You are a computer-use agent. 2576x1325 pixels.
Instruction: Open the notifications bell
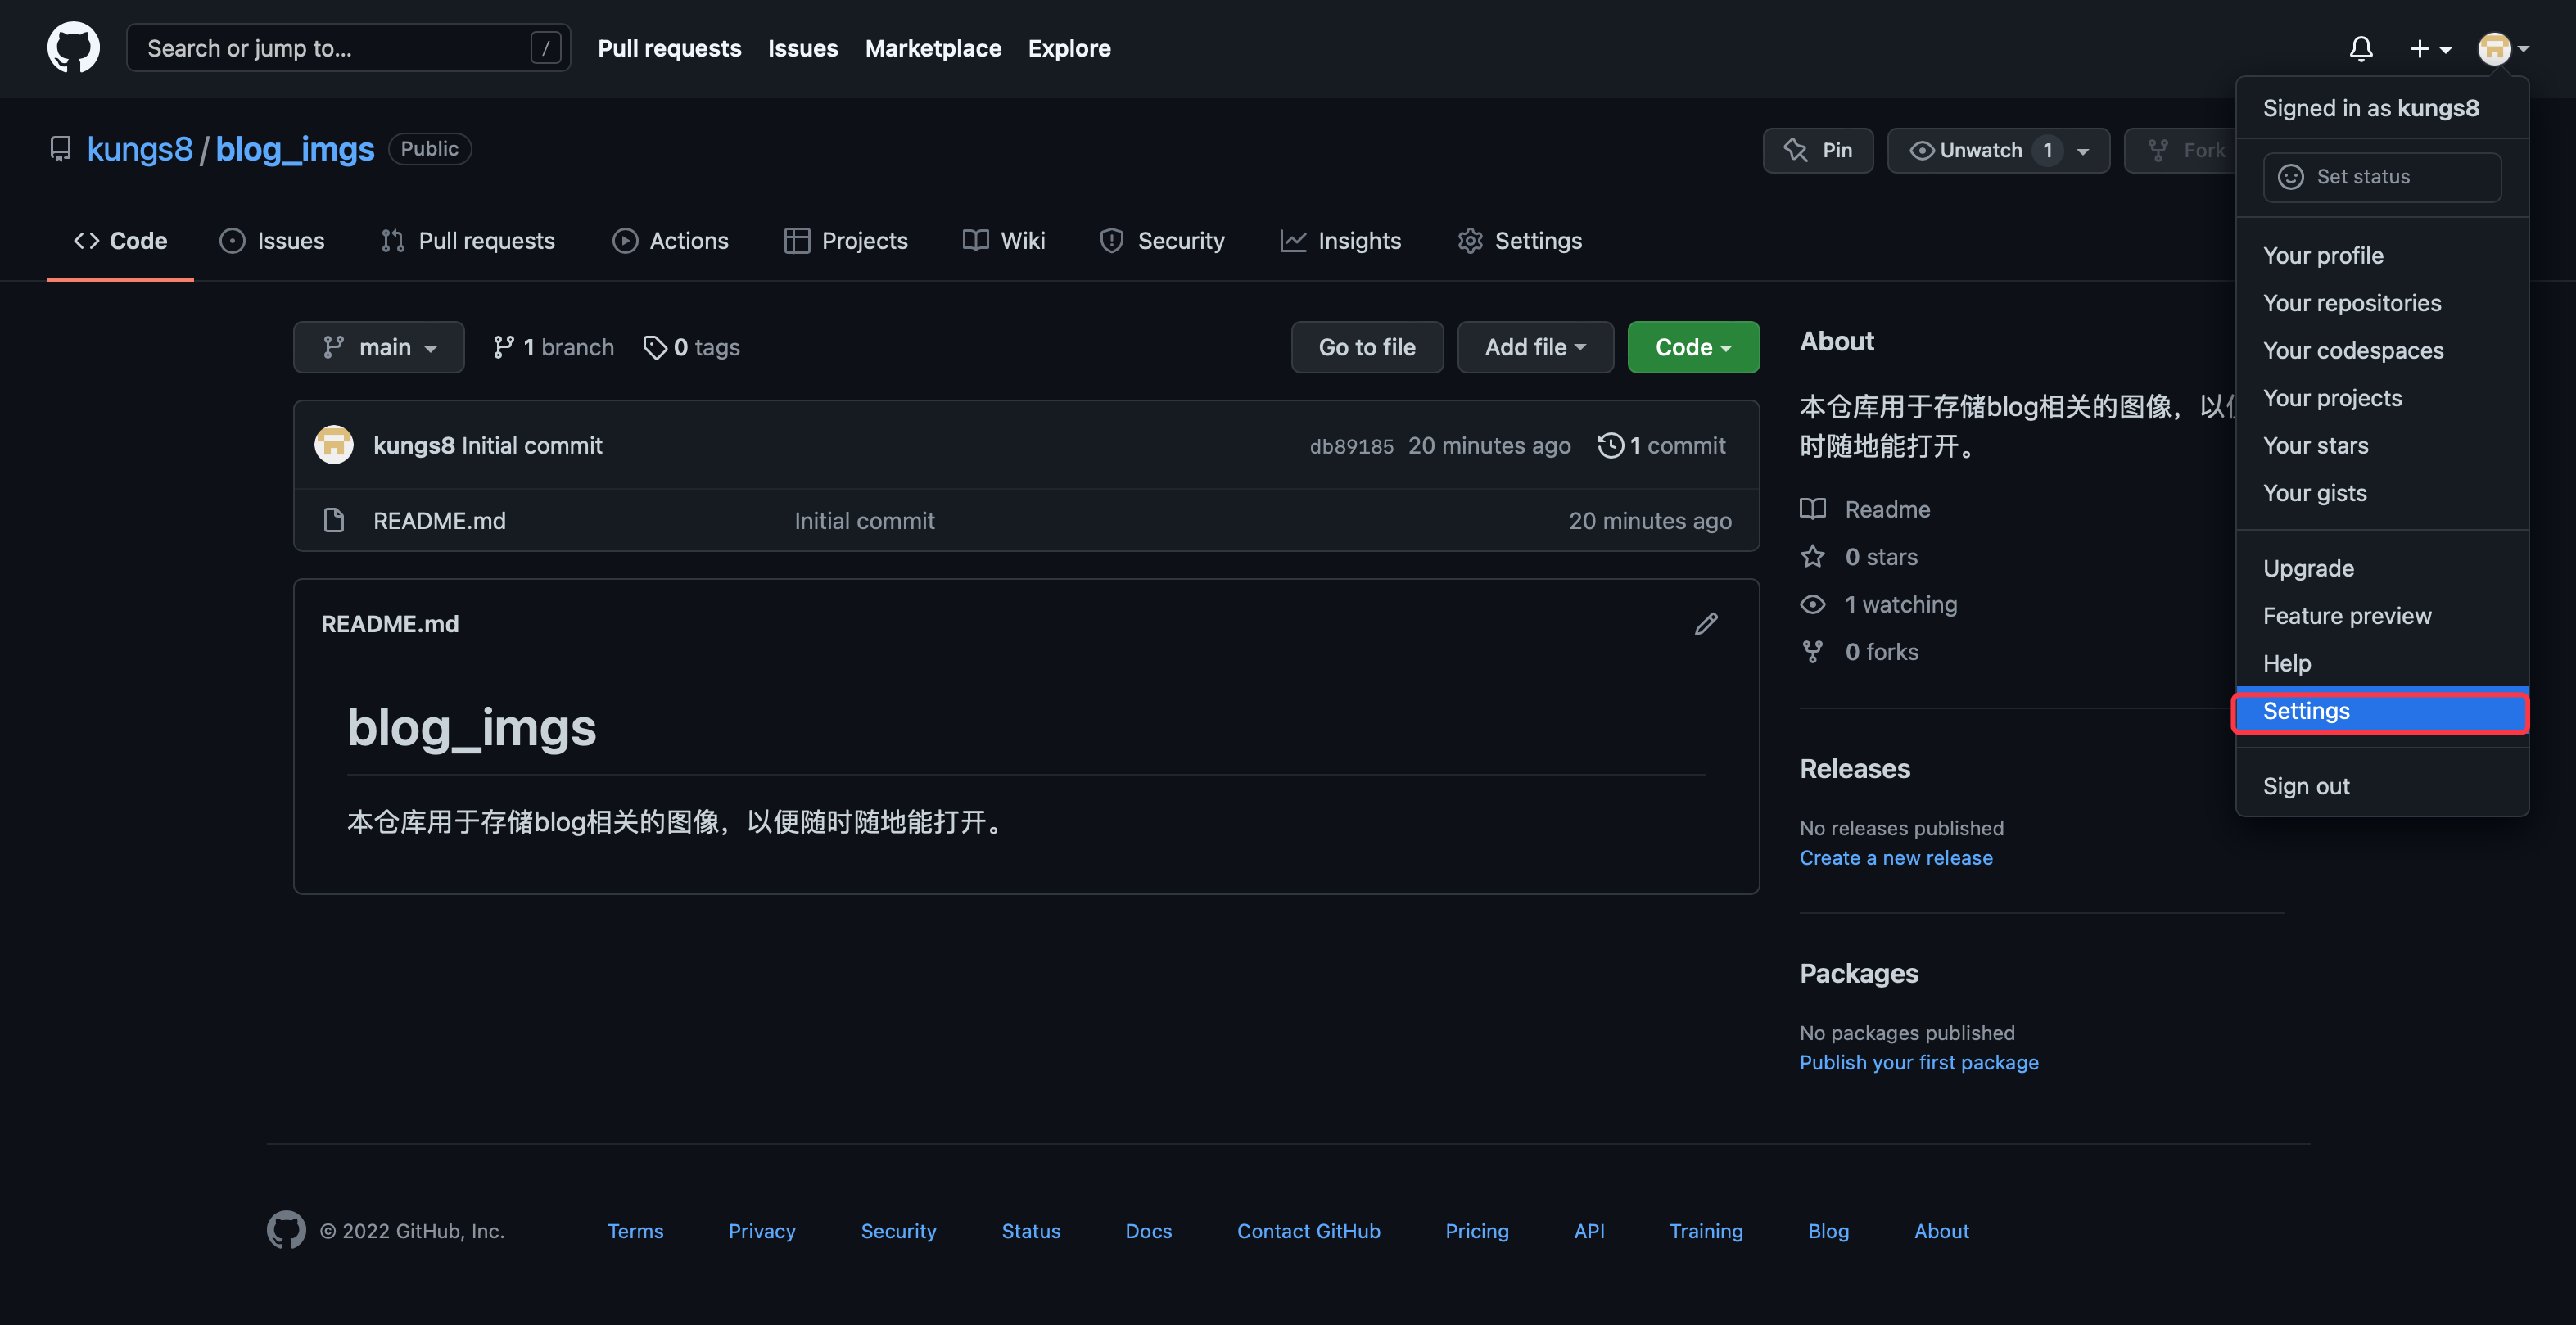2360,48
